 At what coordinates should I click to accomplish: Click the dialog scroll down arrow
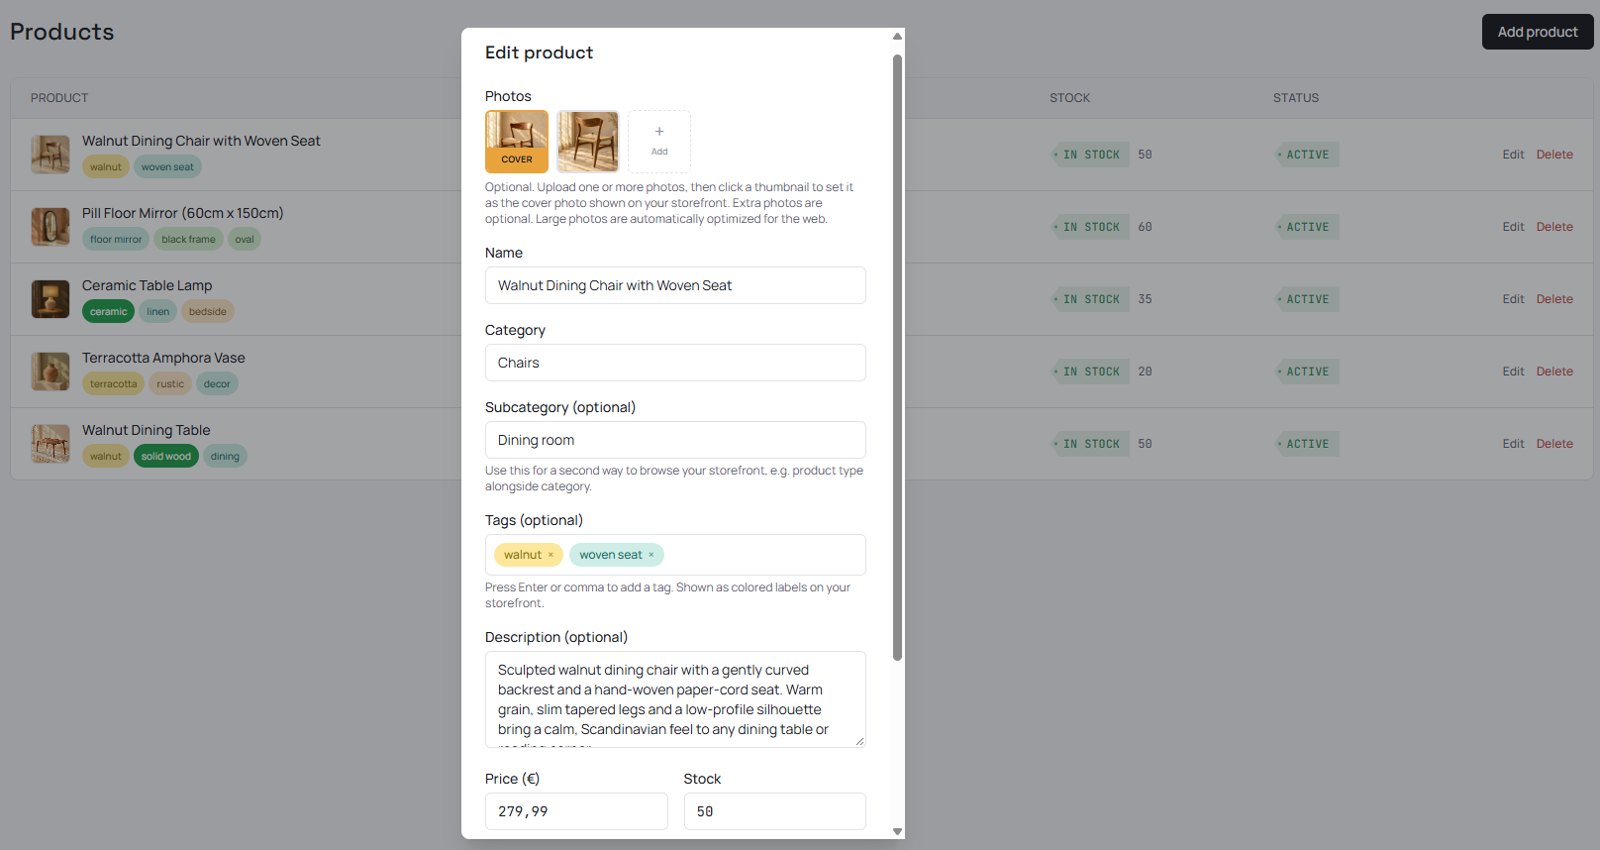(x=897, y=831)
